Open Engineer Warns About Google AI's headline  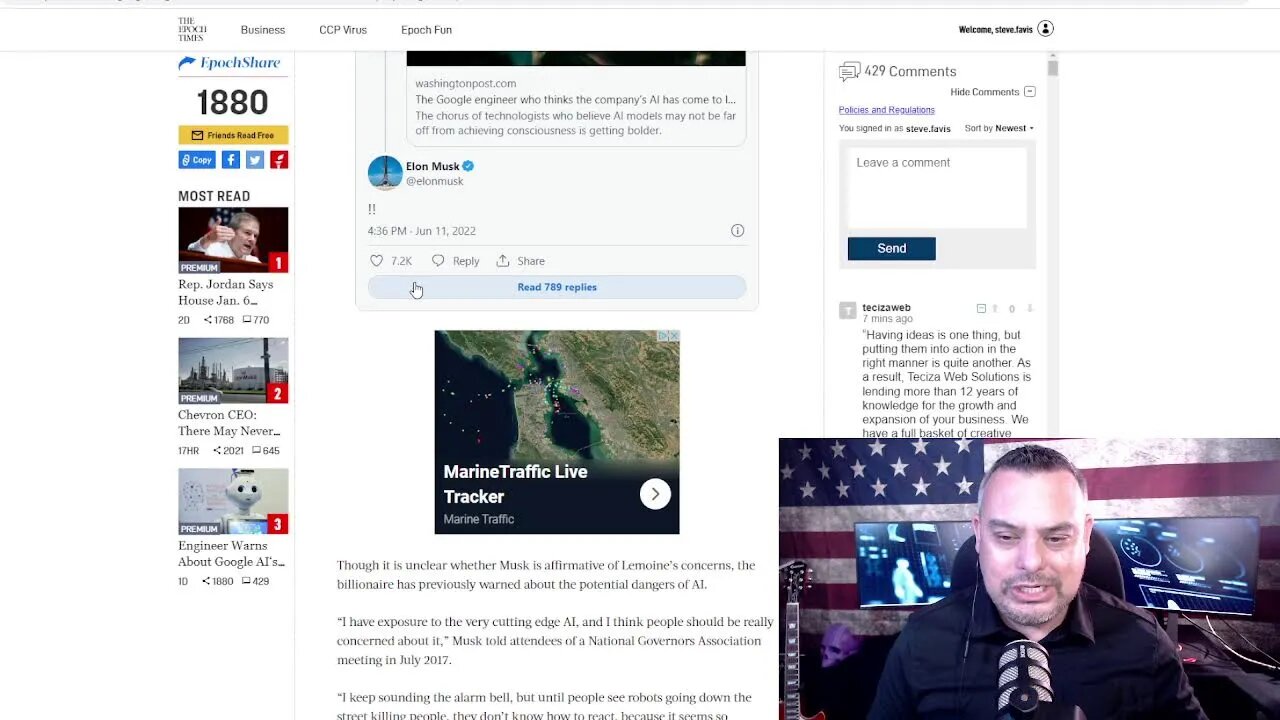pos(231,554)
